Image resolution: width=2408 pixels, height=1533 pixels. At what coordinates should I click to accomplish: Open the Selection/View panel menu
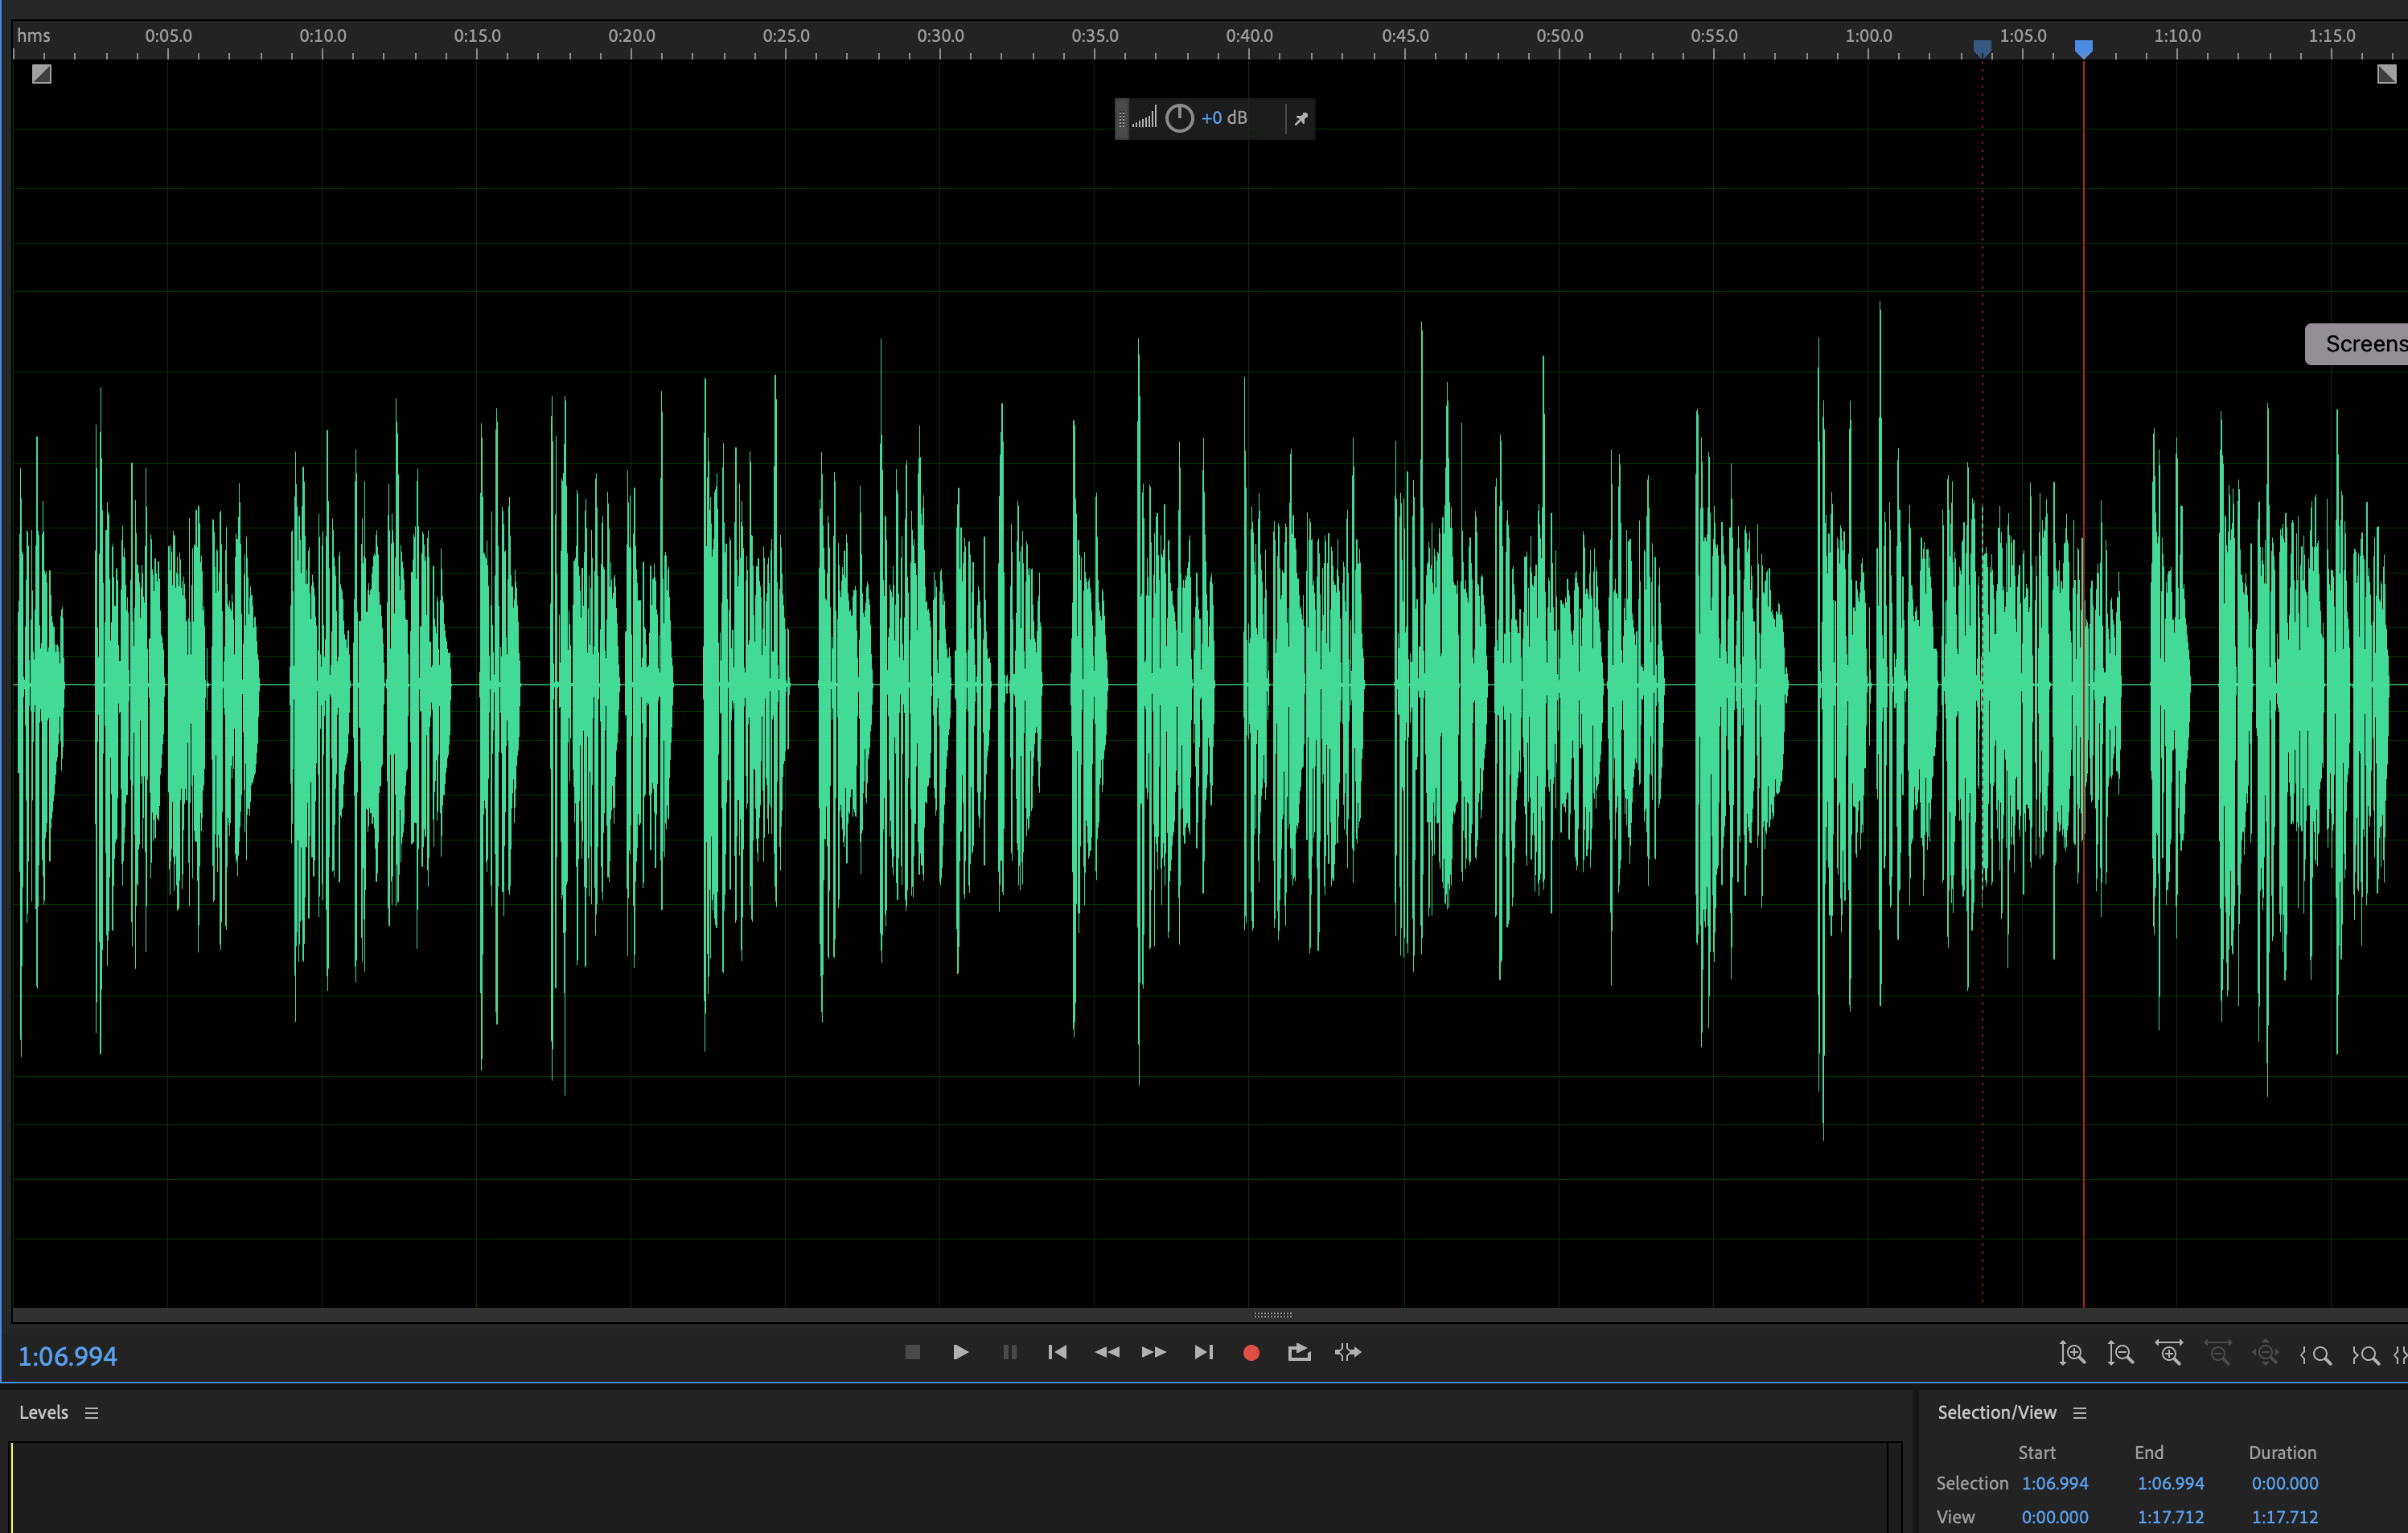point(2081,1412)
